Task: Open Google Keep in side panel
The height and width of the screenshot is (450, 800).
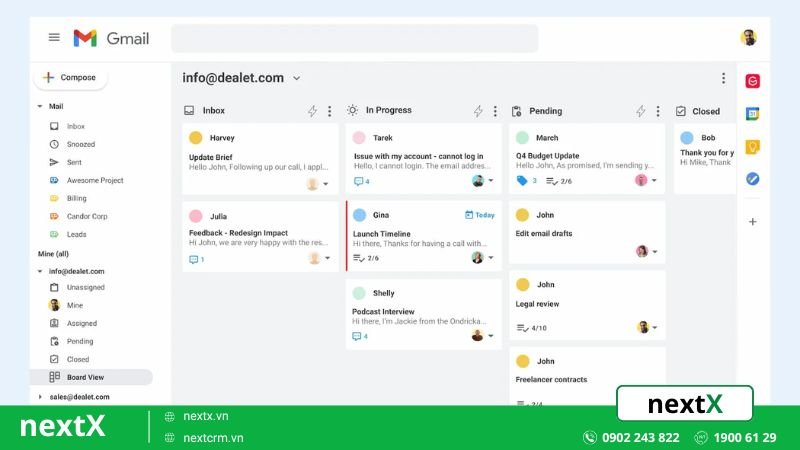Action: 753,147
